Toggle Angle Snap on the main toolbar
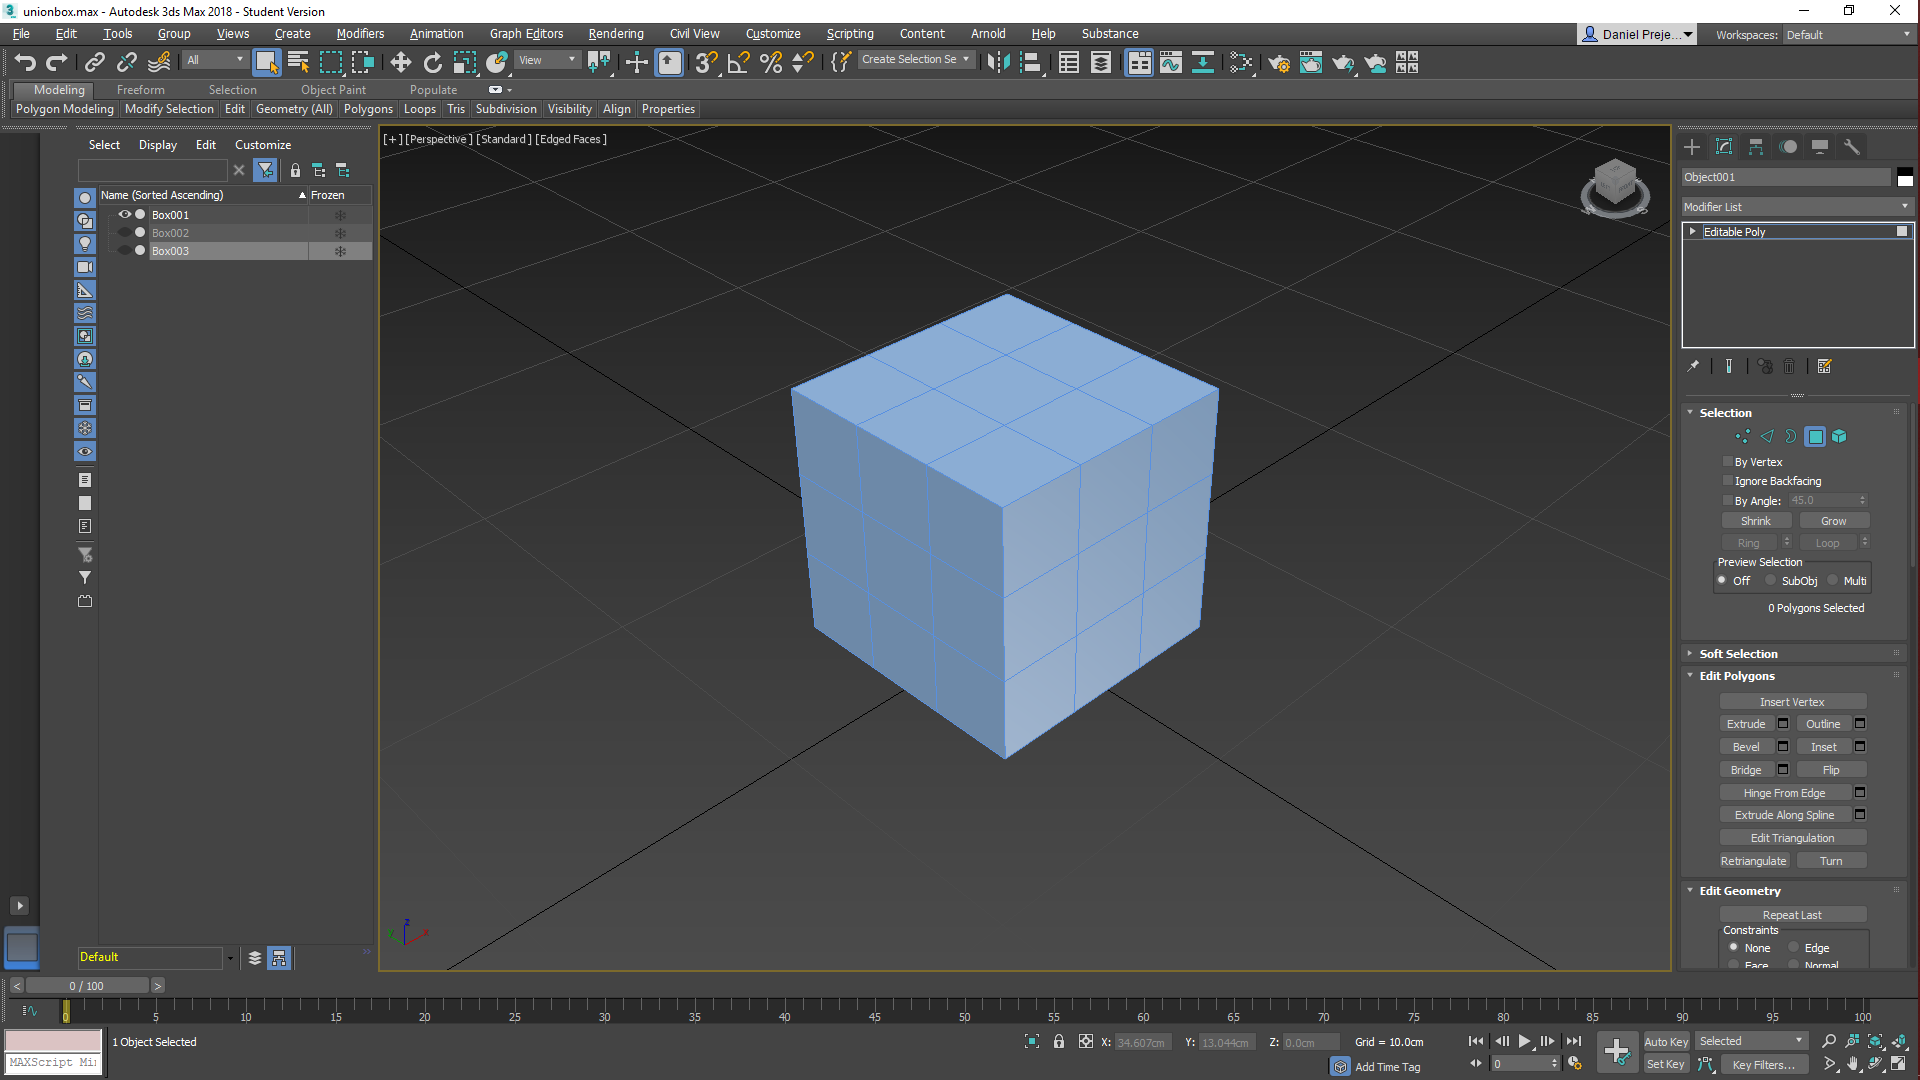This screenshot has width=1920, height=1080. click(x=738, y=62)
